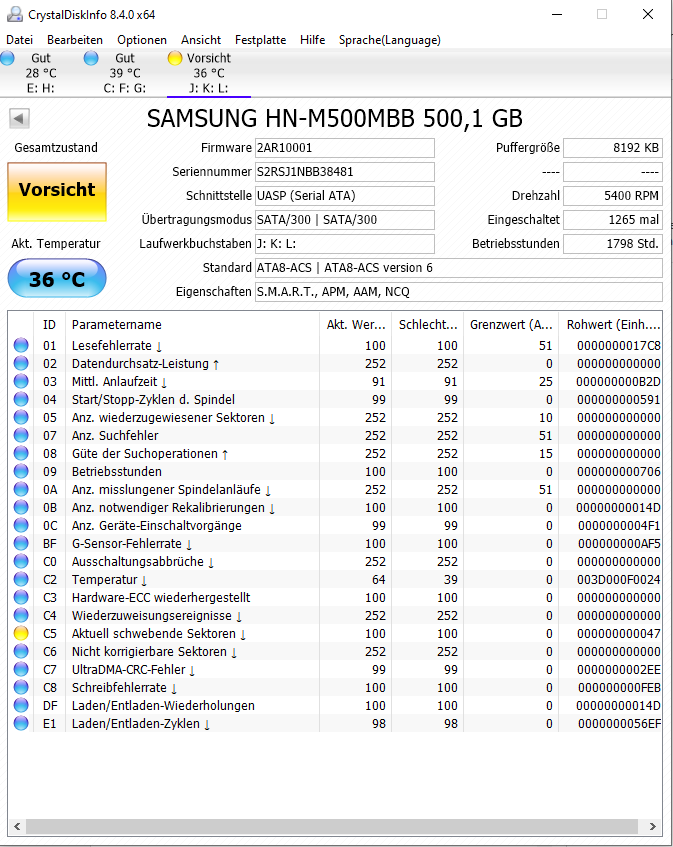Click the Schnittstelle field UASP (Serial ATA)
Viewport: 673px width, 847px height.
345,196
